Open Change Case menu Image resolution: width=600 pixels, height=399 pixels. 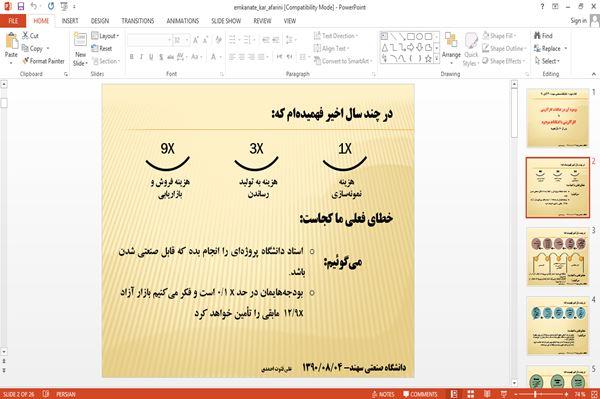[x=196, y=57]
